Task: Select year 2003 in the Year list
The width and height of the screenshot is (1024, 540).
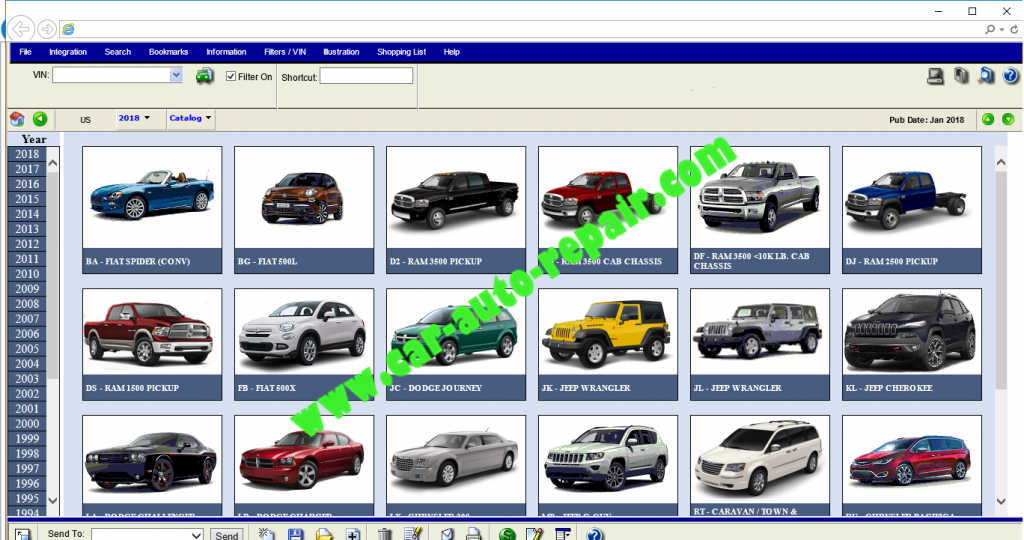Action: tap(27, 379)
